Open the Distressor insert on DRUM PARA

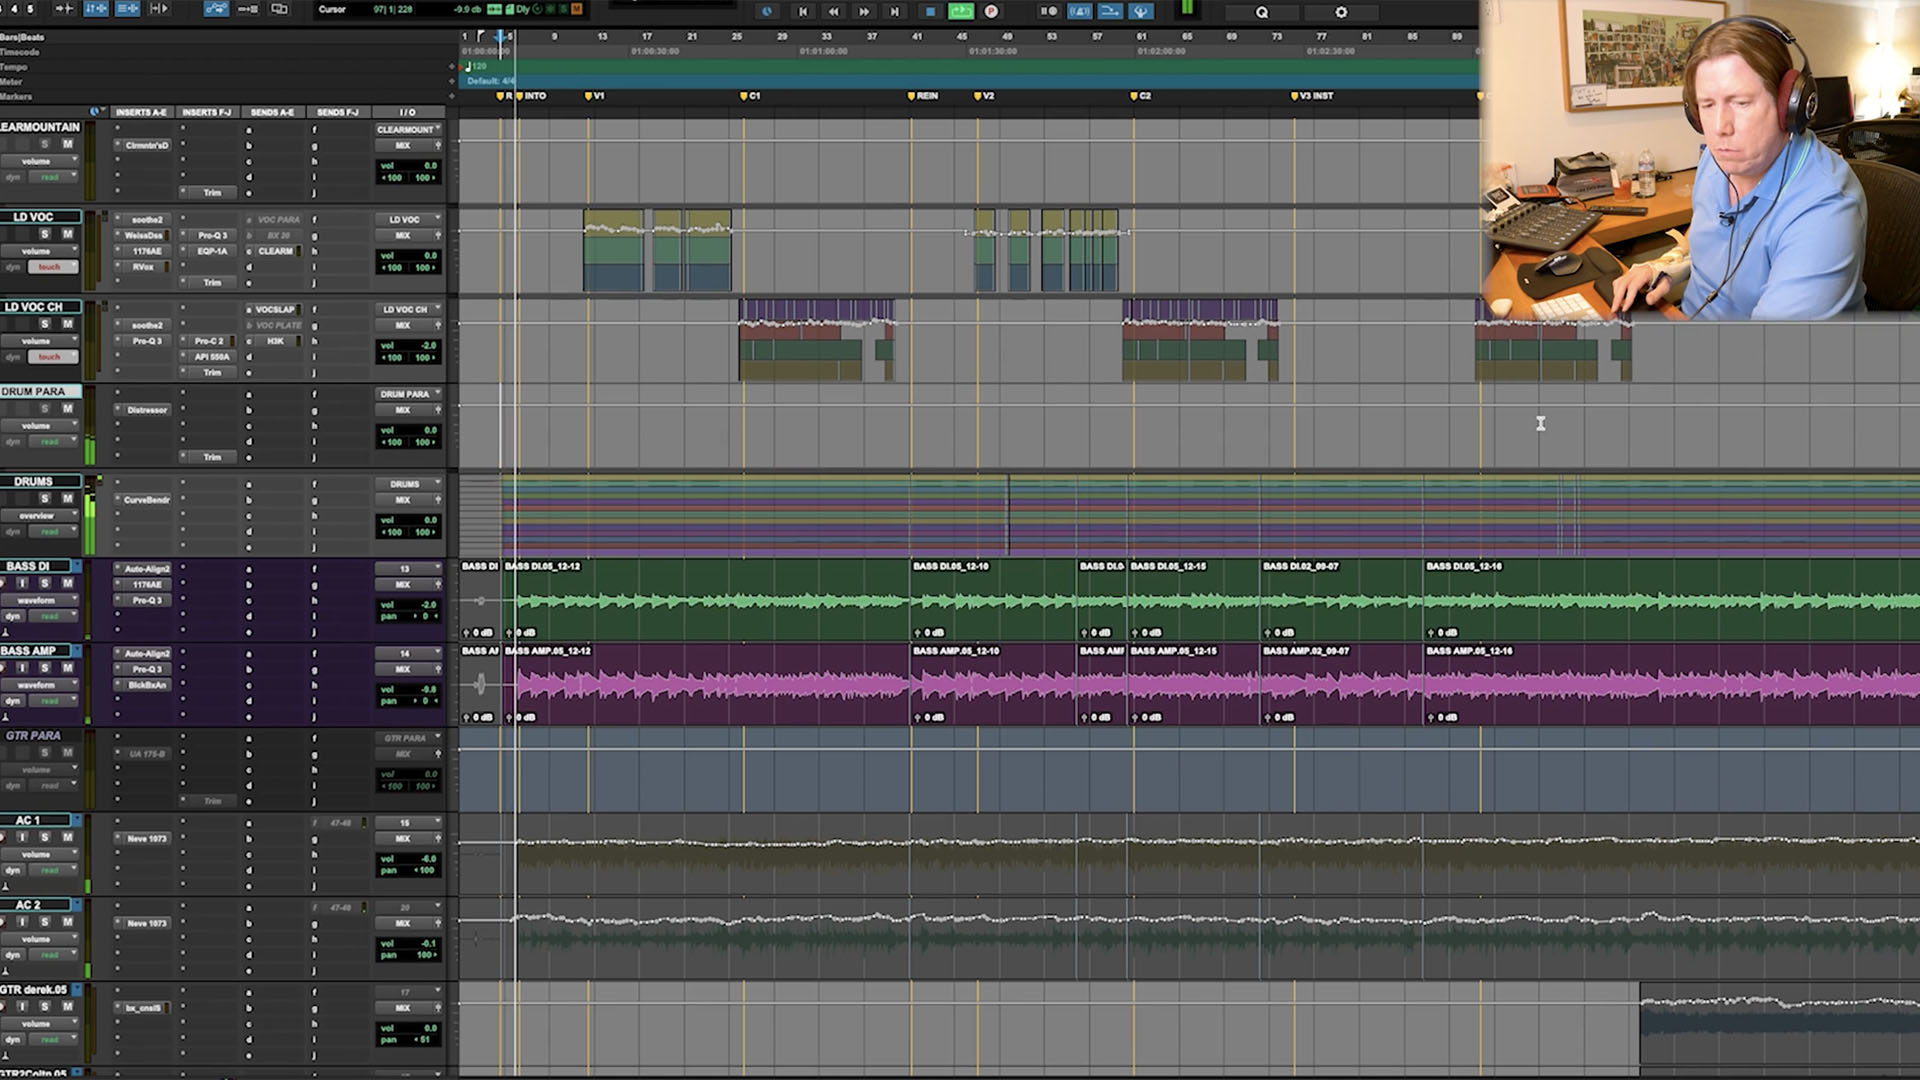[147, 410]
